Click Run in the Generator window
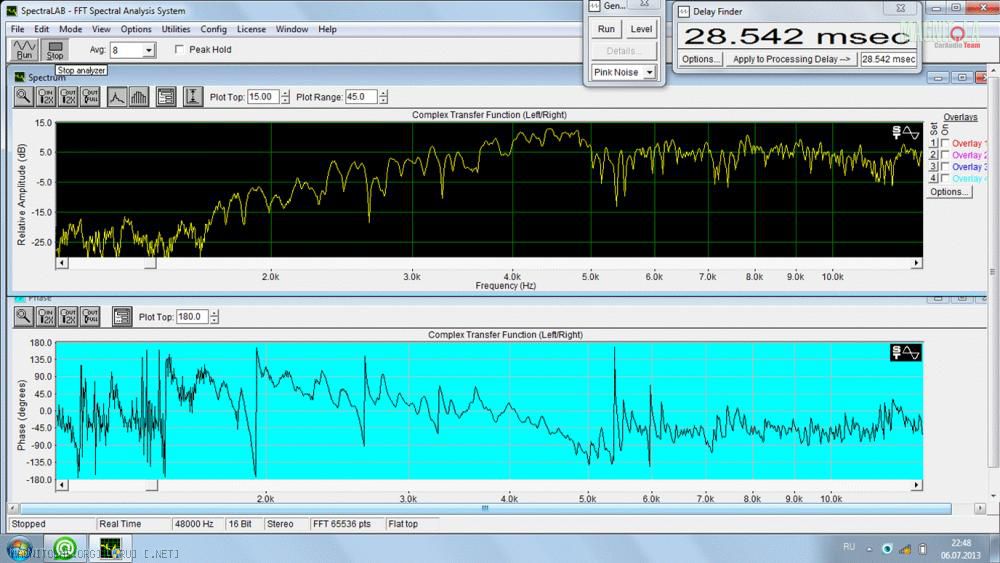The image size is (1000, 563). [606, 29]
